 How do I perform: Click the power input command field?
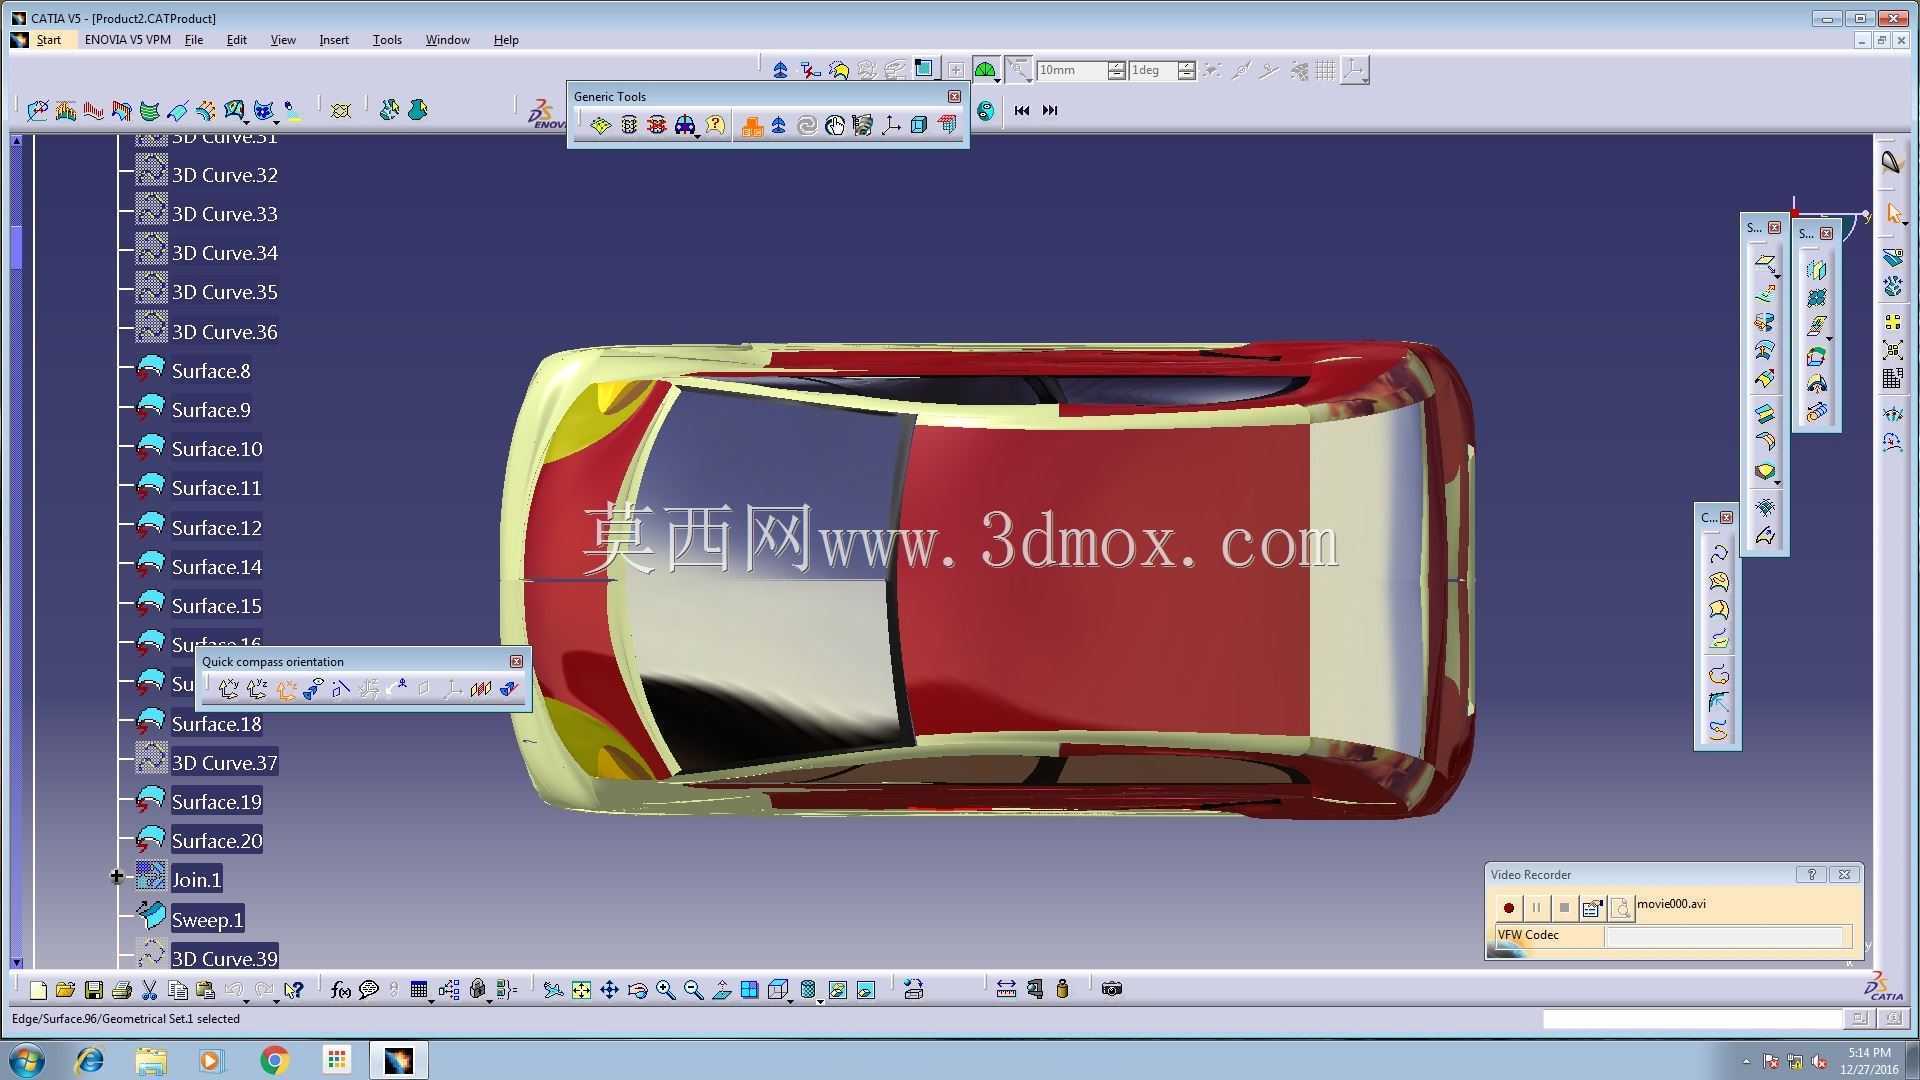click(1691, 1019)
